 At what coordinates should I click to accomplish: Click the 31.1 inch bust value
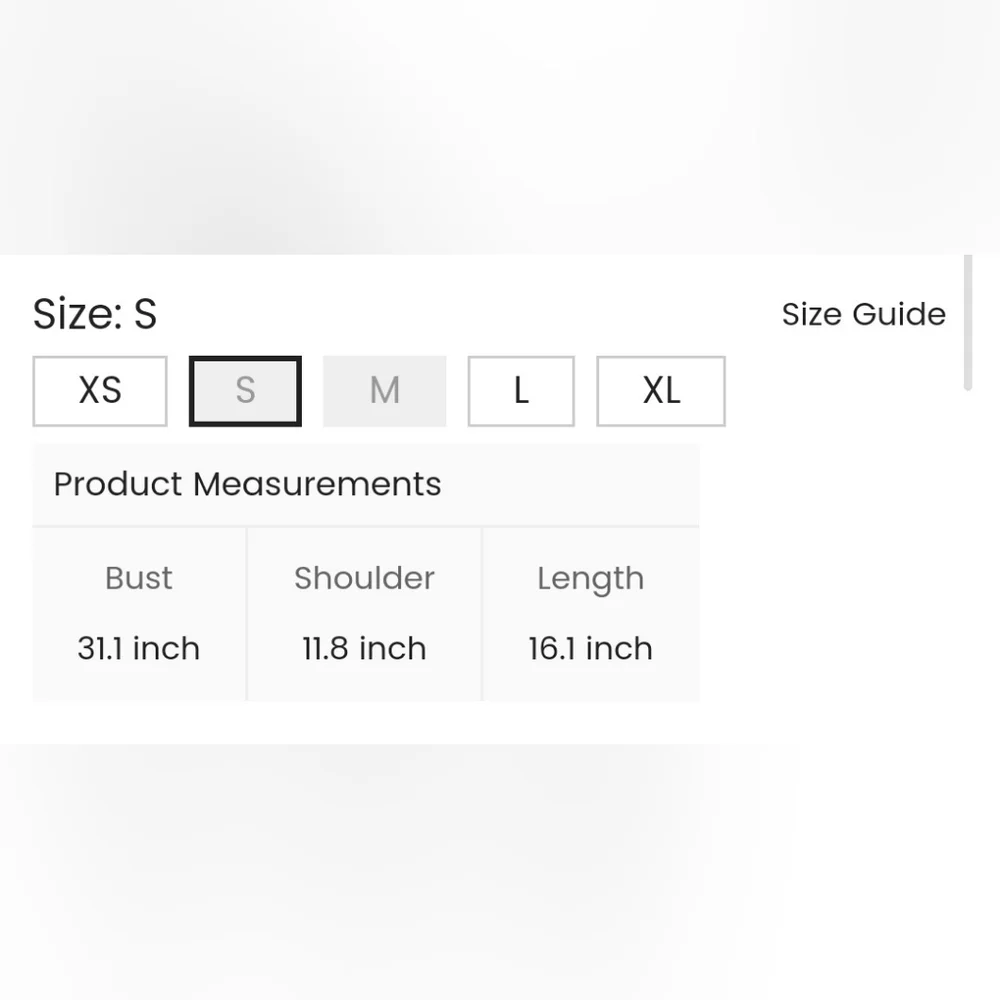[x=139, y=648]
